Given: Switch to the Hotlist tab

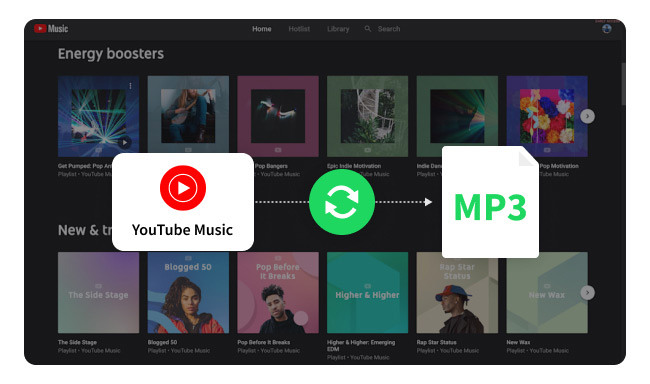Looking at the screenshot, I should (299, 29).
